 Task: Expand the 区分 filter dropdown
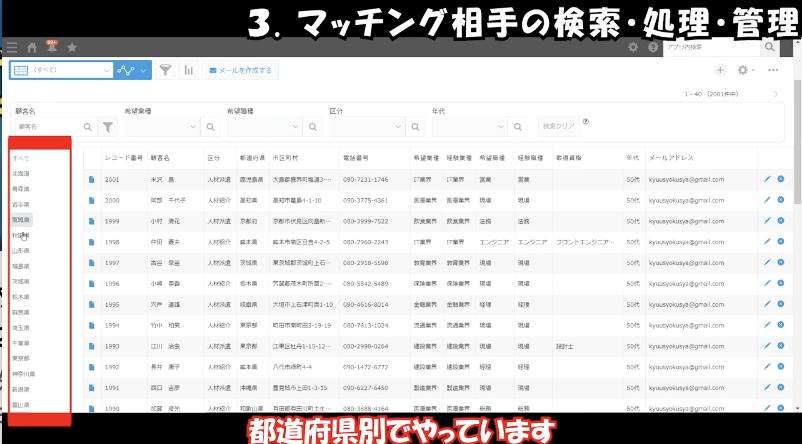point(397,127)
